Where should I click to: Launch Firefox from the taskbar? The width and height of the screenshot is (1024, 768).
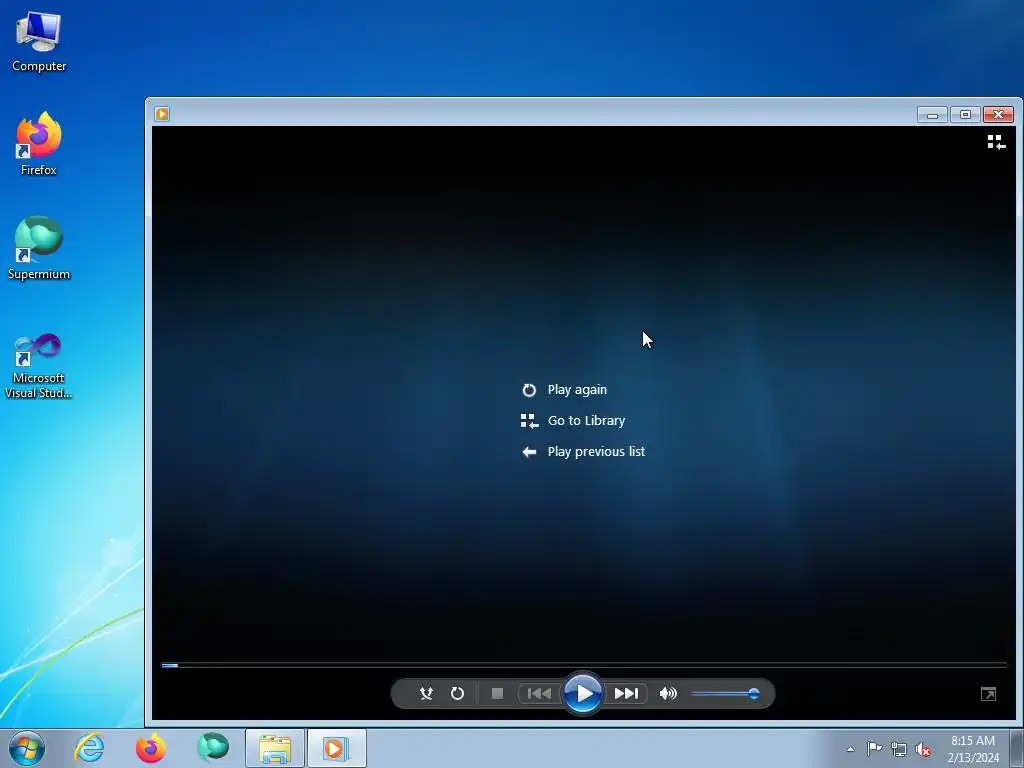151,748
